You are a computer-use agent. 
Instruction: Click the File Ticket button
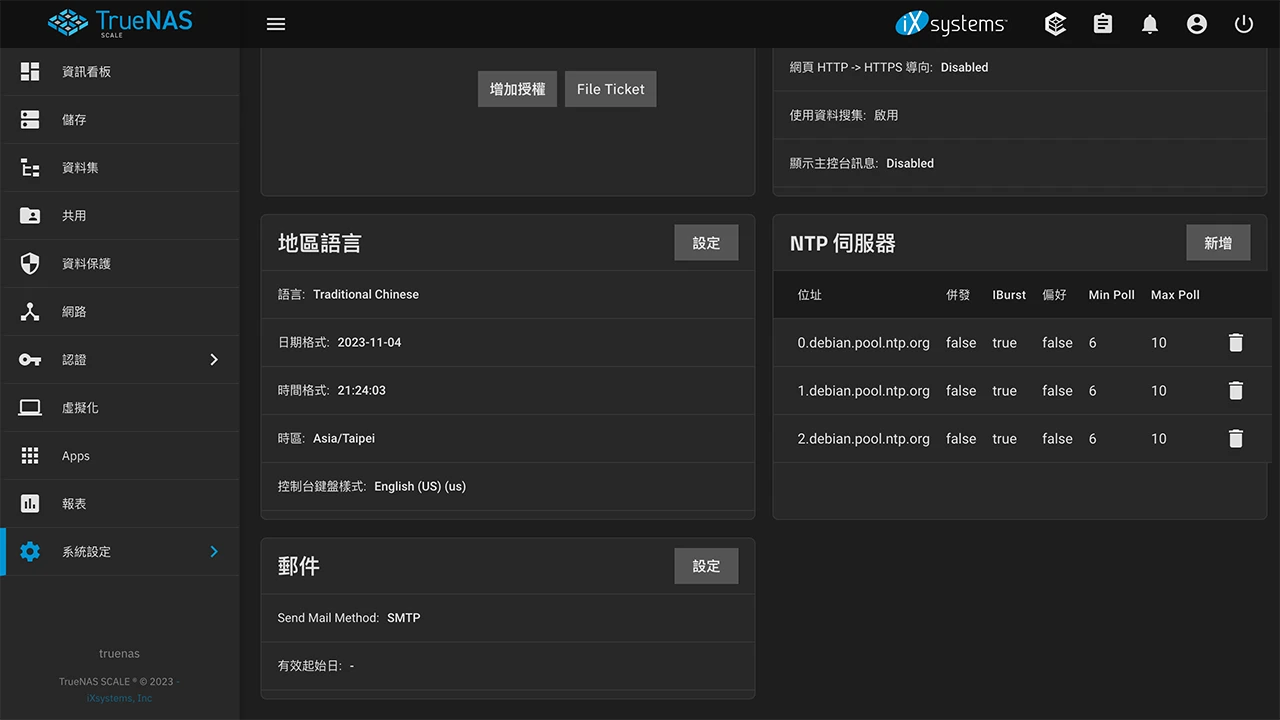(x=610, y=89)
